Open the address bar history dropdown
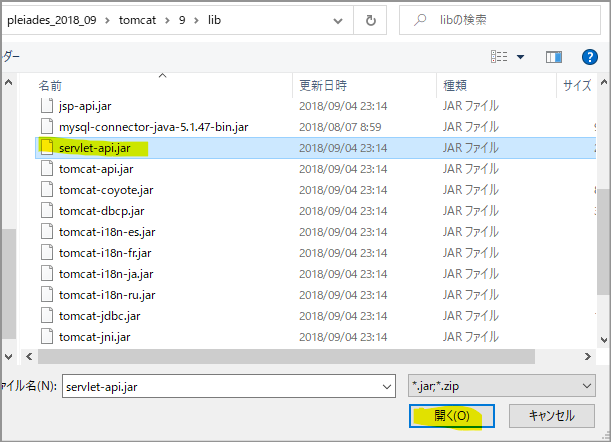This screenshot has width=611, height=442. (338, 21)
